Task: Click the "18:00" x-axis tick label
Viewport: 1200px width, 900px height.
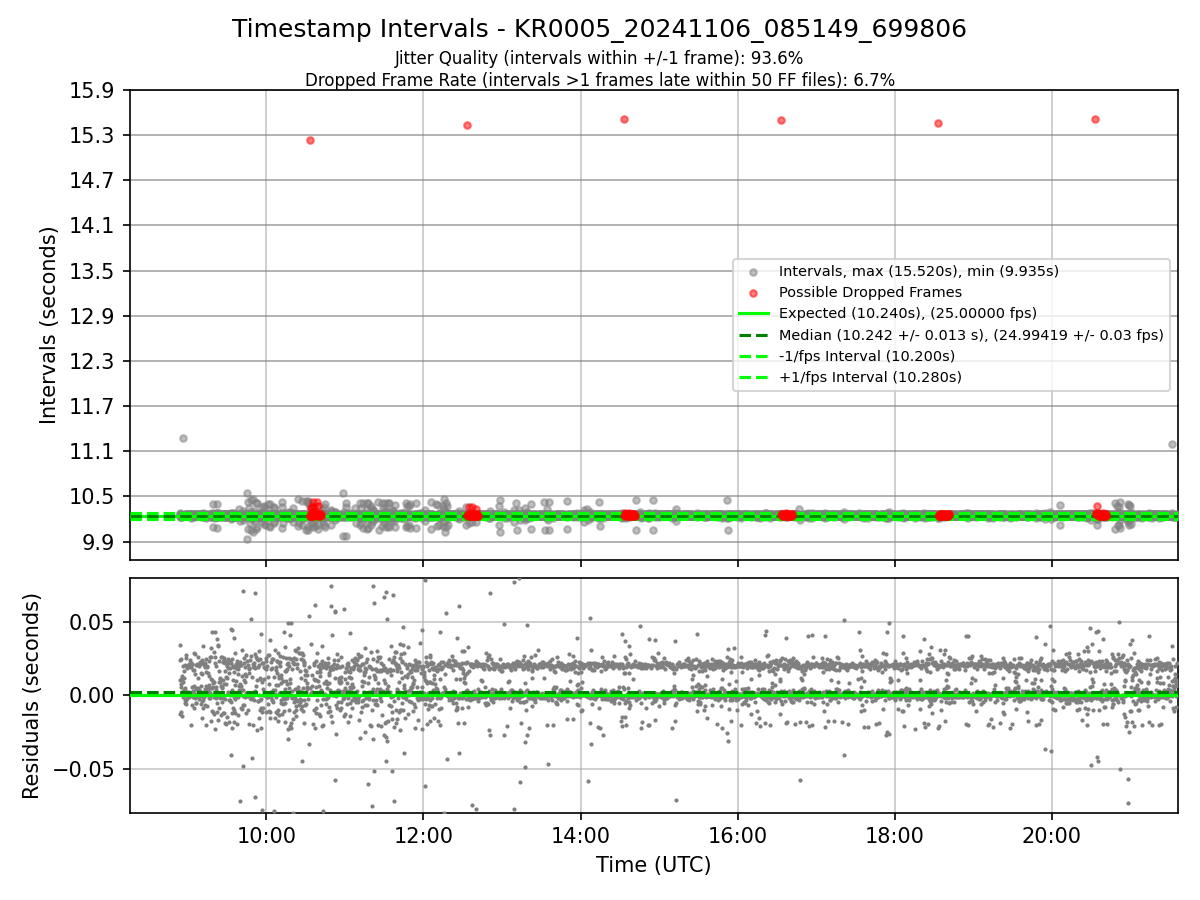Action: (894, 834)
